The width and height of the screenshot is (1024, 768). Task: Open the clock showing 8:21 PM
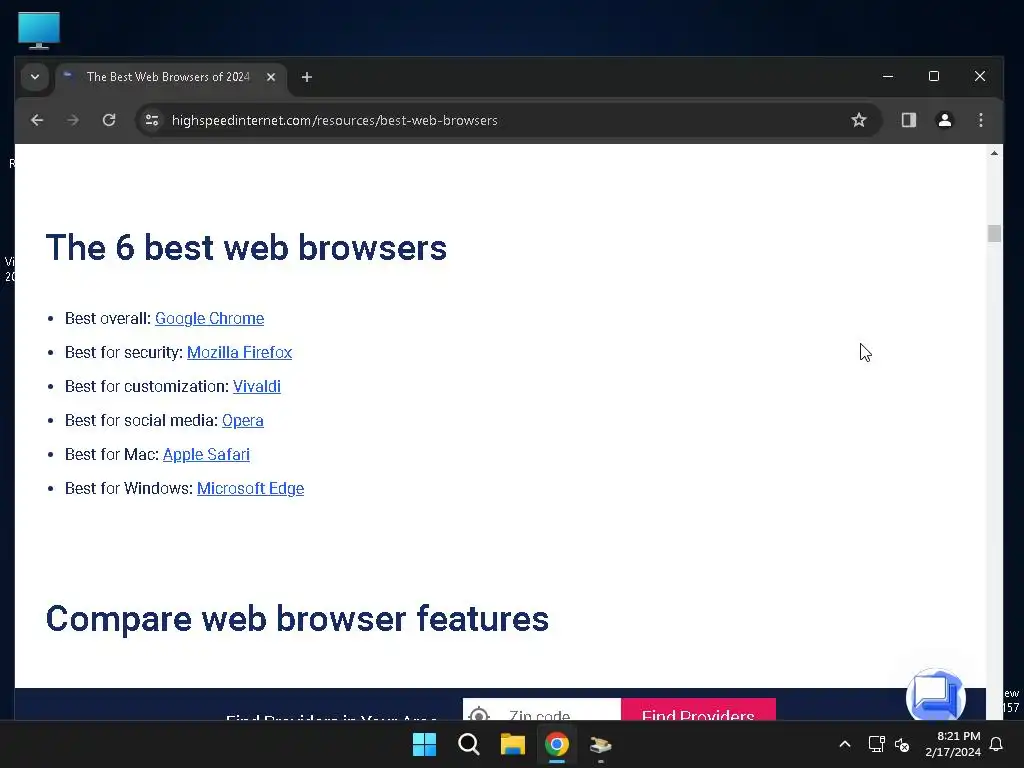tap(953, 744)
